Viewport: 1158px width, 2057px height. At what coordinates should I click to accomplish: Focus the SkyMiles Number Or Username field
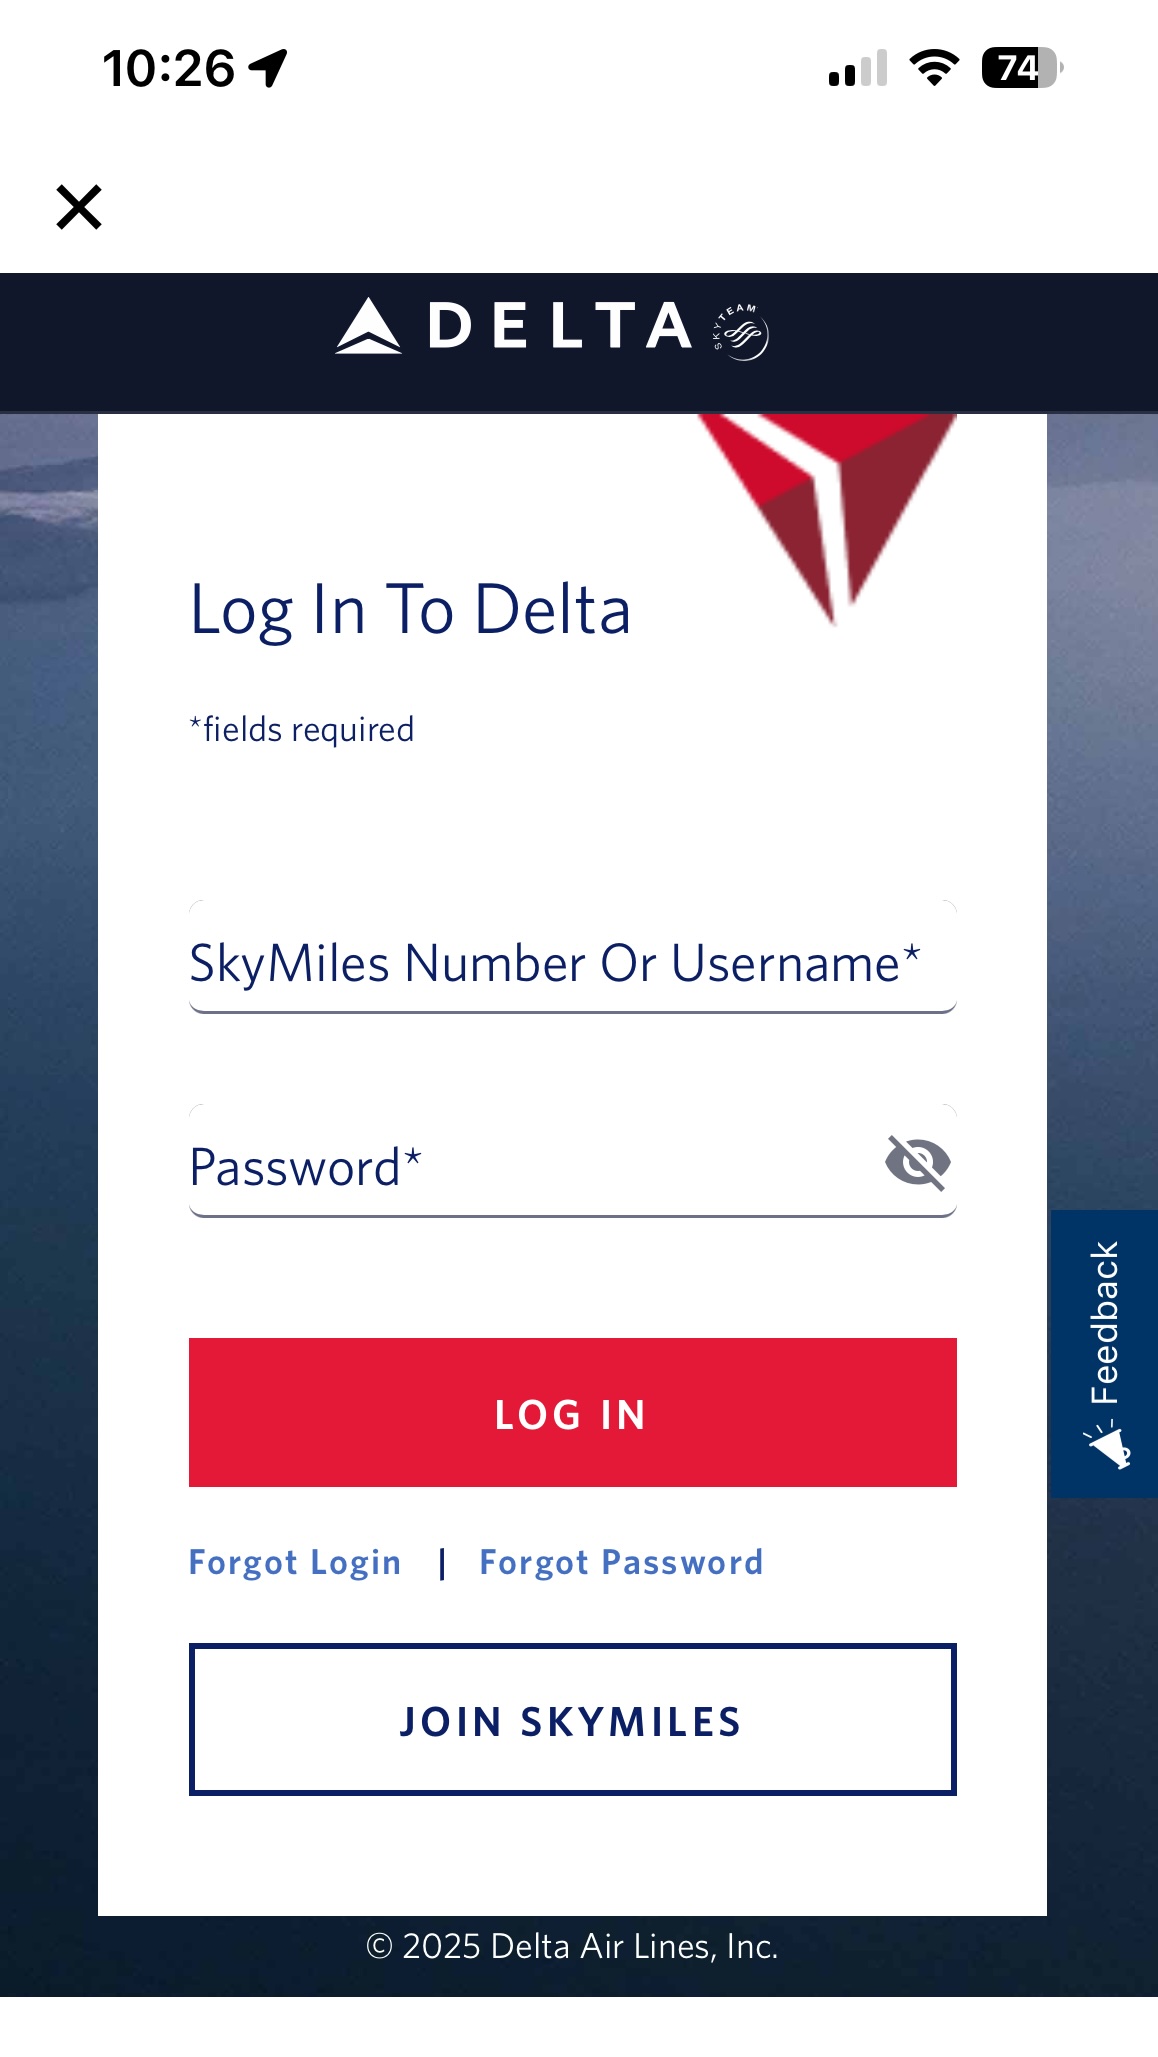[572, 963]
